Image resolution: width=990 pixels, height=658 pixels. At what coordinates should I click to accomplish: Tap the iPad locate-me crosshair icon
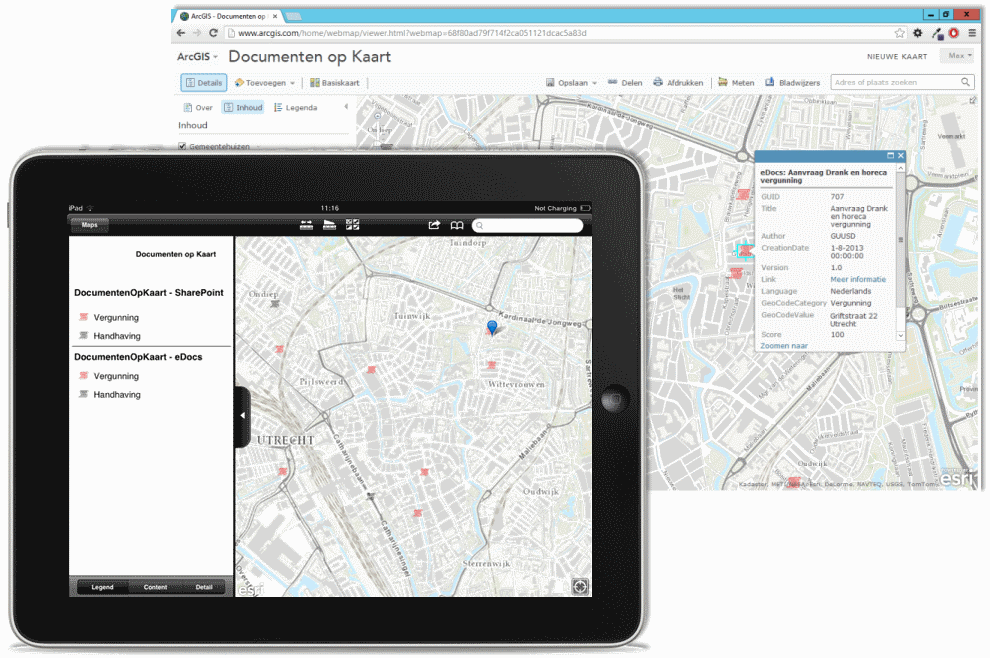(x=580, y=587)
